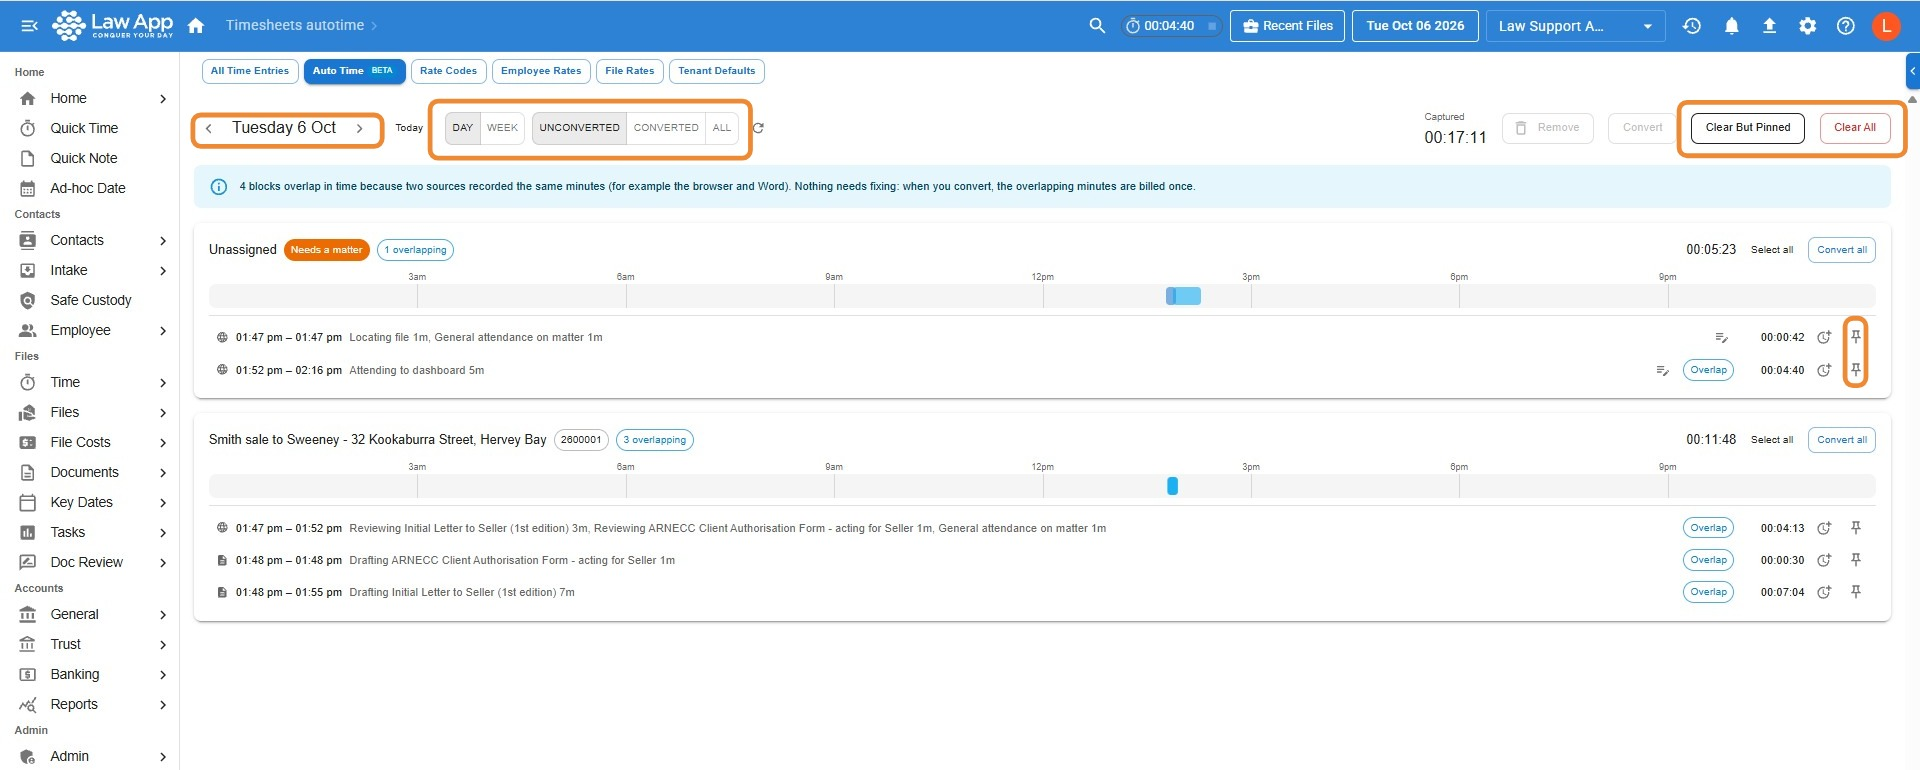
Task: Open the search magnifier icon
Action: (1097, 26)
